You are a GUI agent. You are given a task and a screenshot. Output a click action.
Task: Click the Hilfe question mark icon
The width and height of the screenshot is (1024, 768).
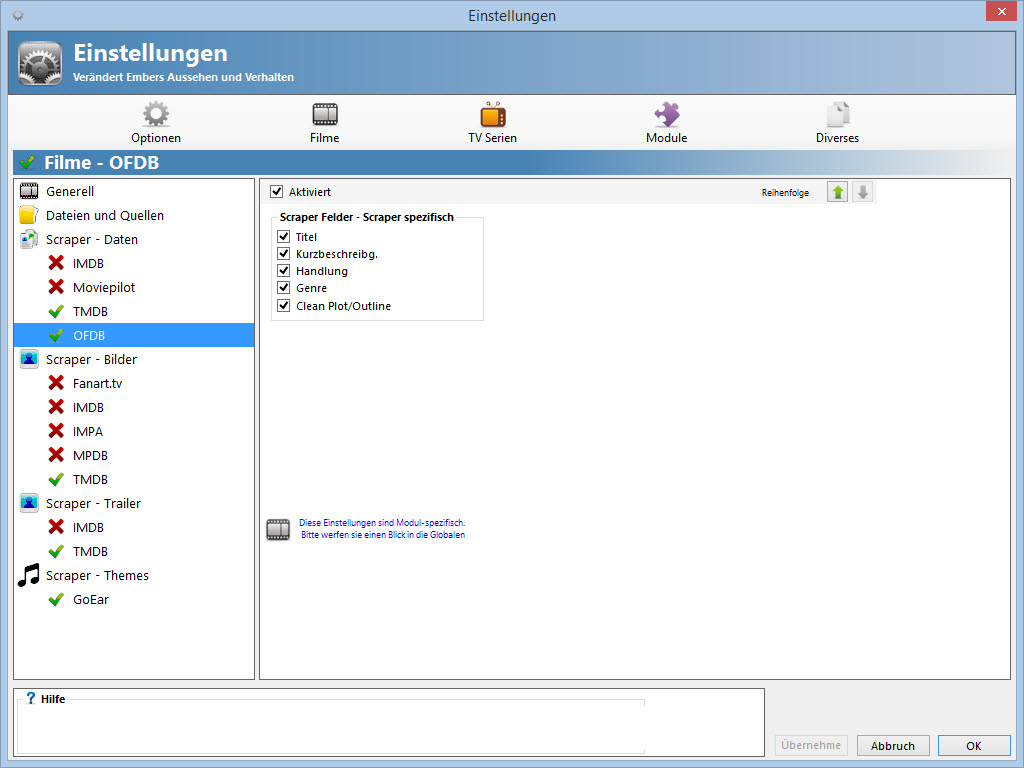pyautogui.click(x=31, y=698)
